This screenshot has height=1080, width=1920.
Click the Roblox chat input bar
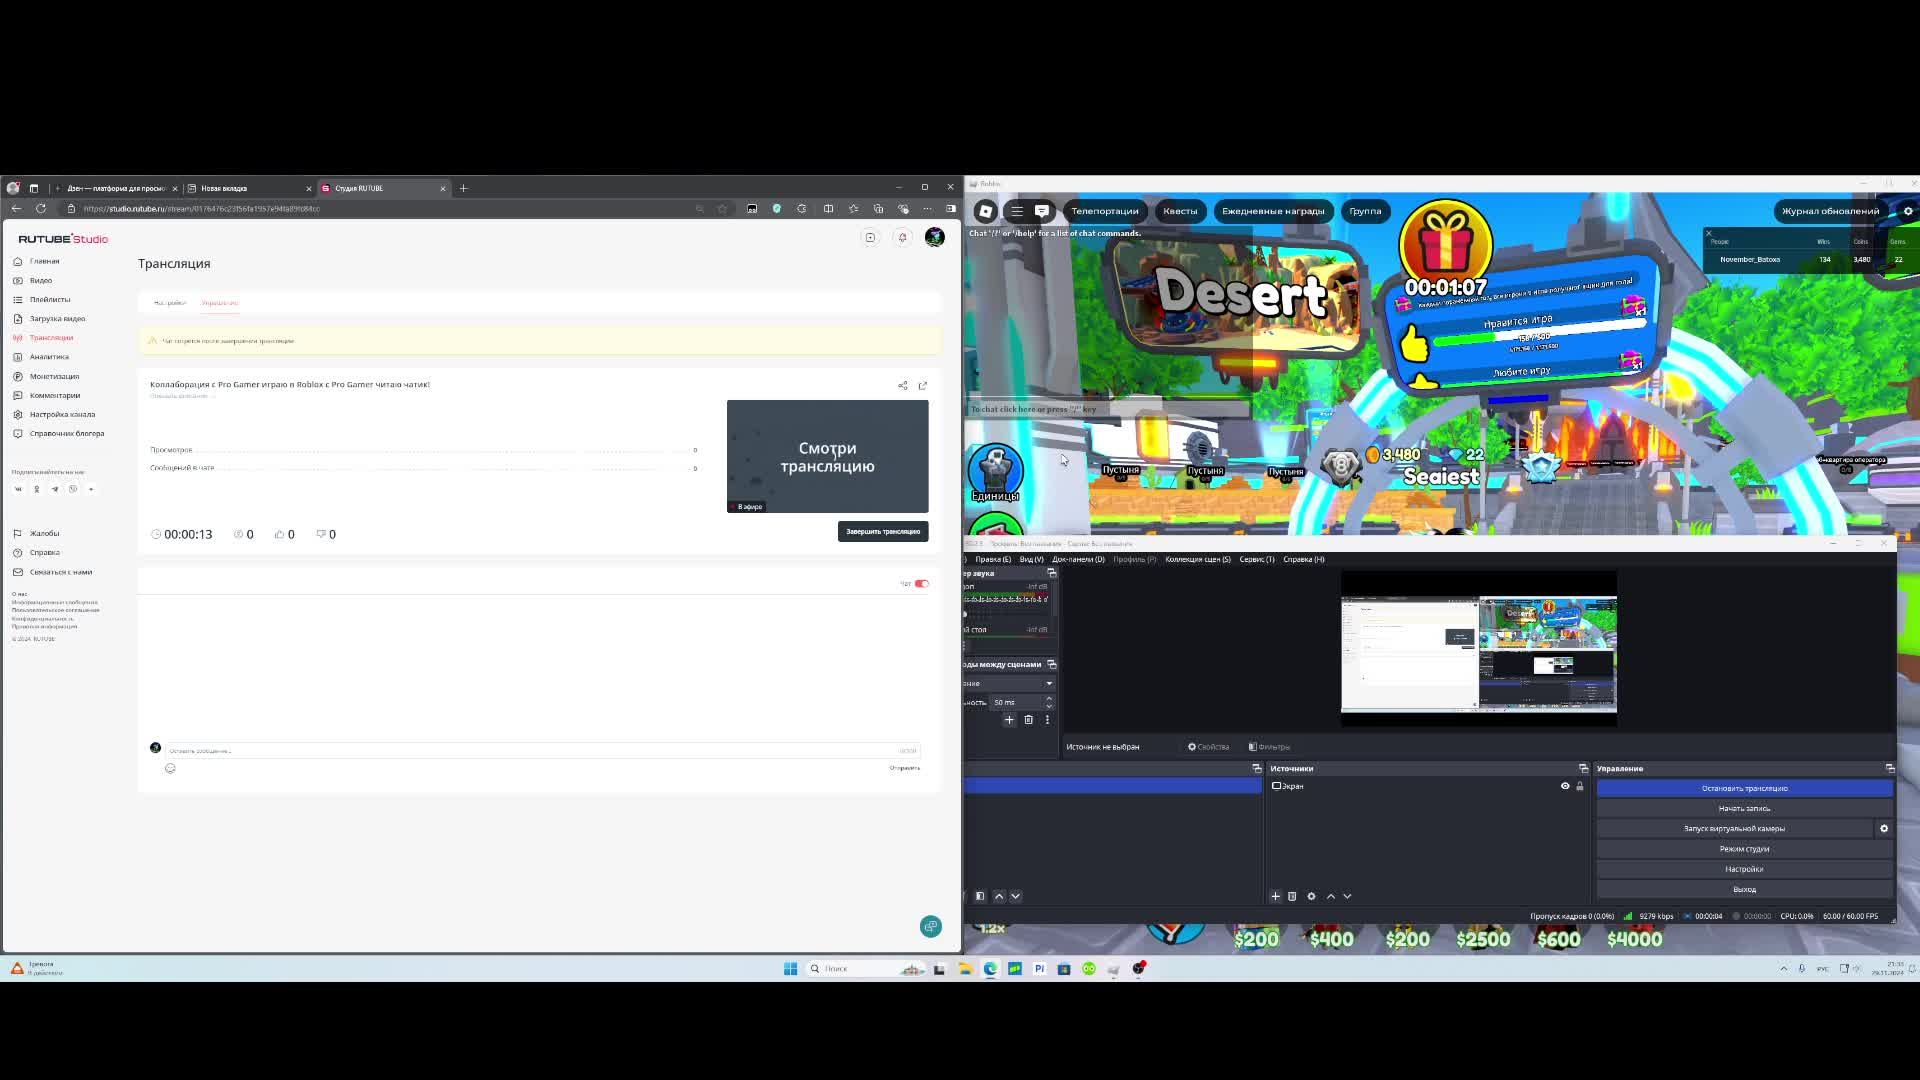pyautogui.click(x=1108, y=409)
